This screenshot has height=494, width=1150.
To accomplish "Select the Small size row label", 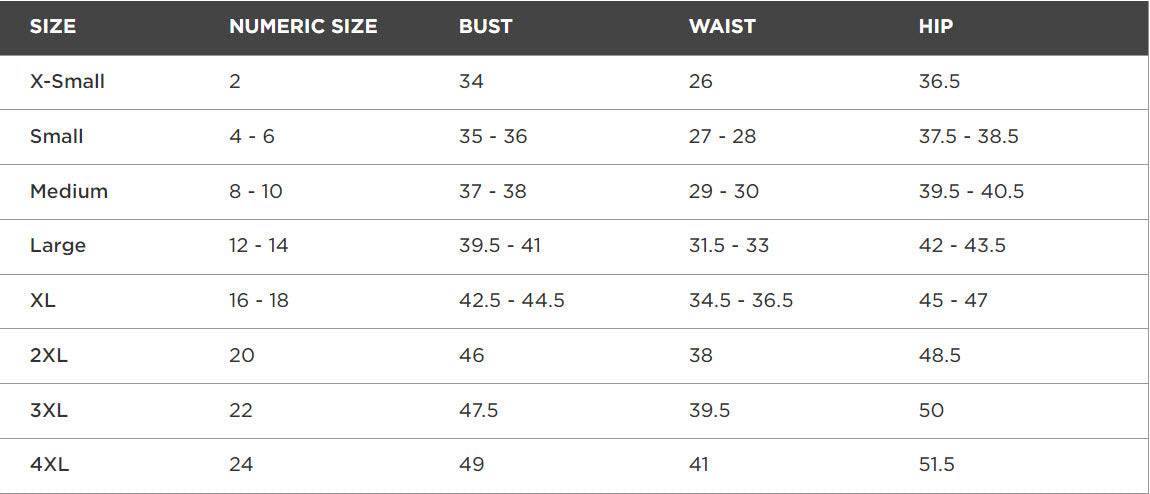I will 57,137.
